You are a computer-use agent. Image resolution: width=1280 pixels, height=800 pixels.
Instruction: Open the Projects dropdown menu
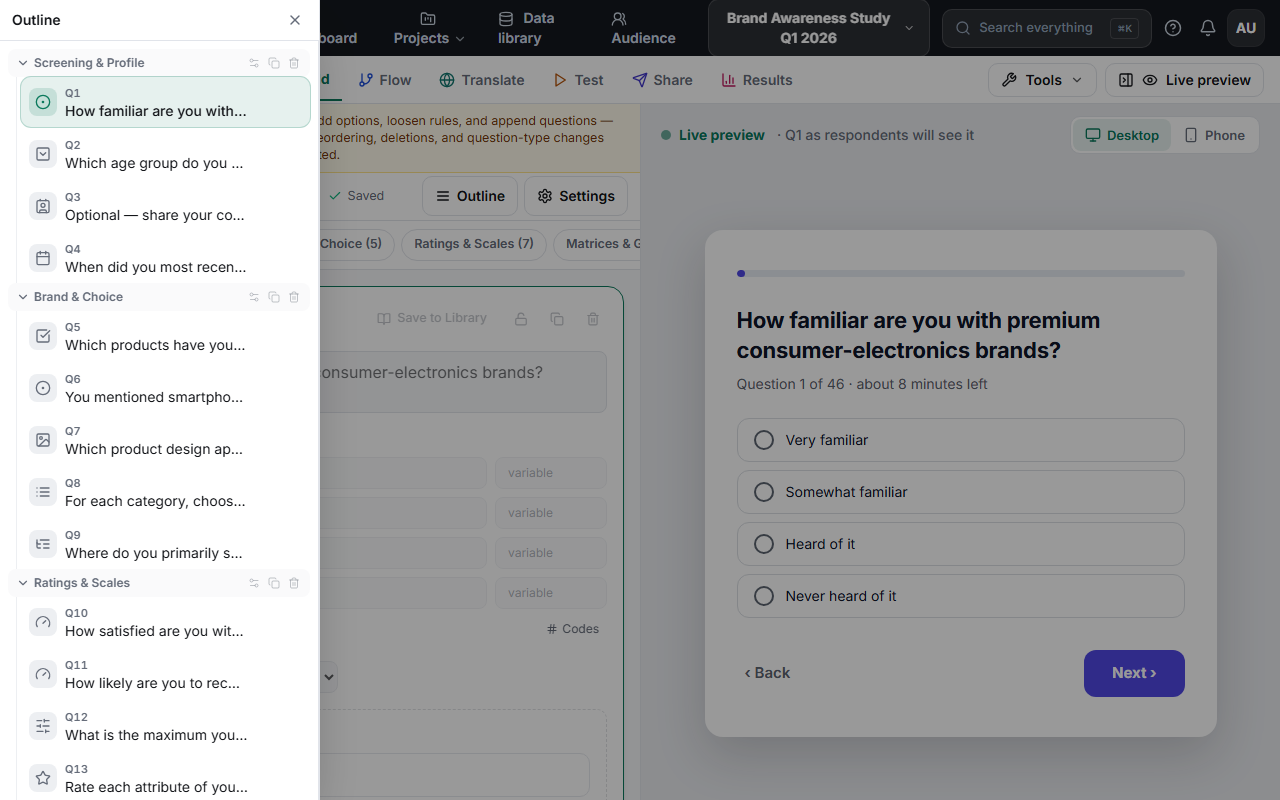click(429, 28)
